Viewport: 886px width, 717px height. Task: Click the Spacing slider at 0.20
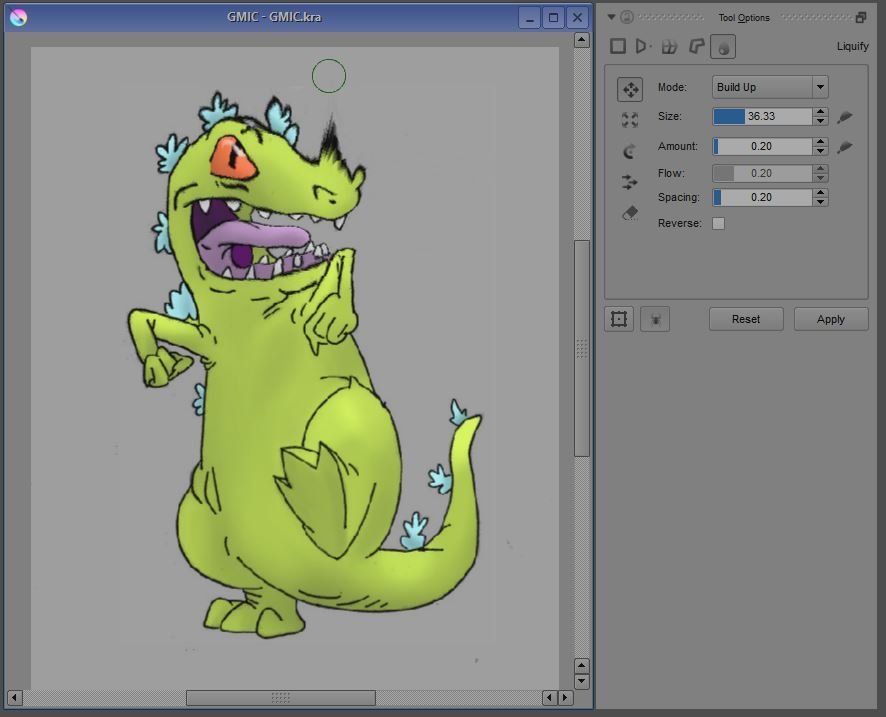(x=762, y=197)
